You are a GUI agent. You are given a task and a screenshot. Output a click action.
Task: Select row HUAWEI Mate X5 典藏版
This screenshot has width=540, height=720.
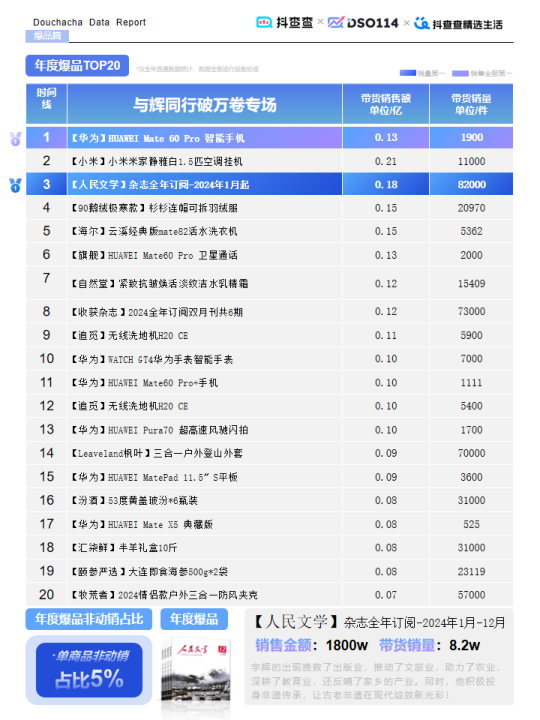(270, 524)
